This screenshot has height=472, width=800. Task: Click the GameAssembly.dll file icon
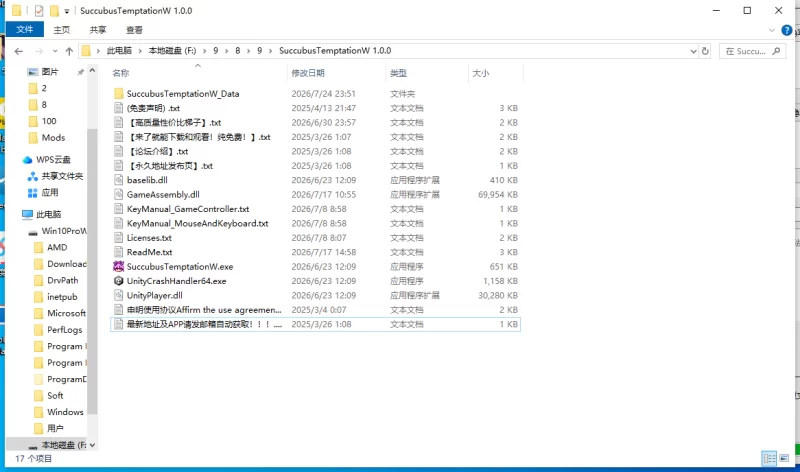pyautogui.click(x=118, y=194)
